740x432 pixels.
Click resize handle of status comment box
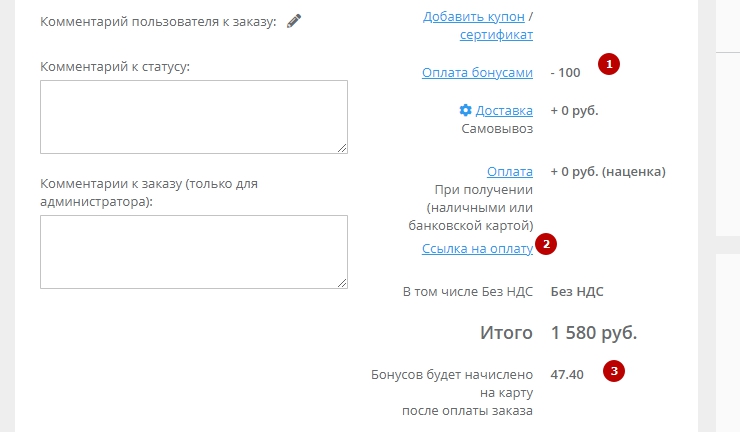pyautogui.click(x=342, y=149)
